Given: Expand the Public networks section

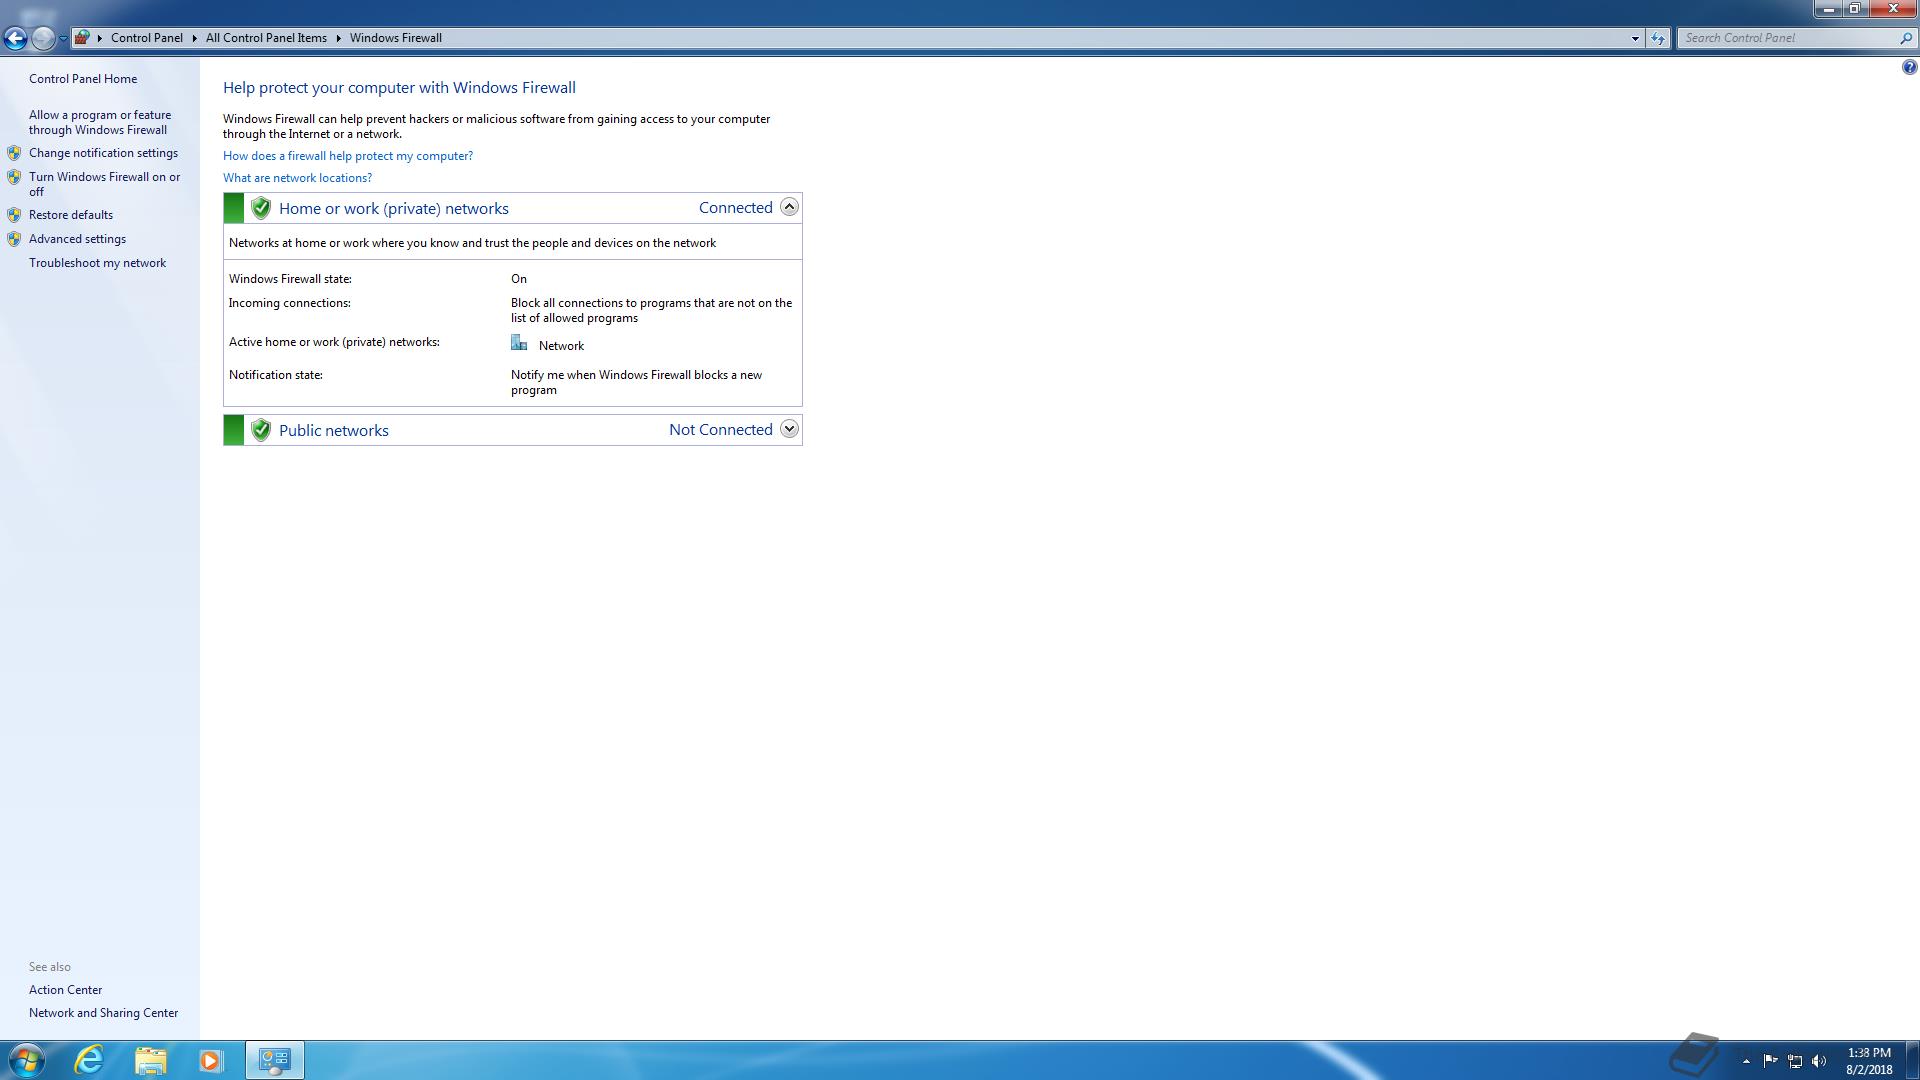Looking at the screenshot, I should [x=789, y=429].
